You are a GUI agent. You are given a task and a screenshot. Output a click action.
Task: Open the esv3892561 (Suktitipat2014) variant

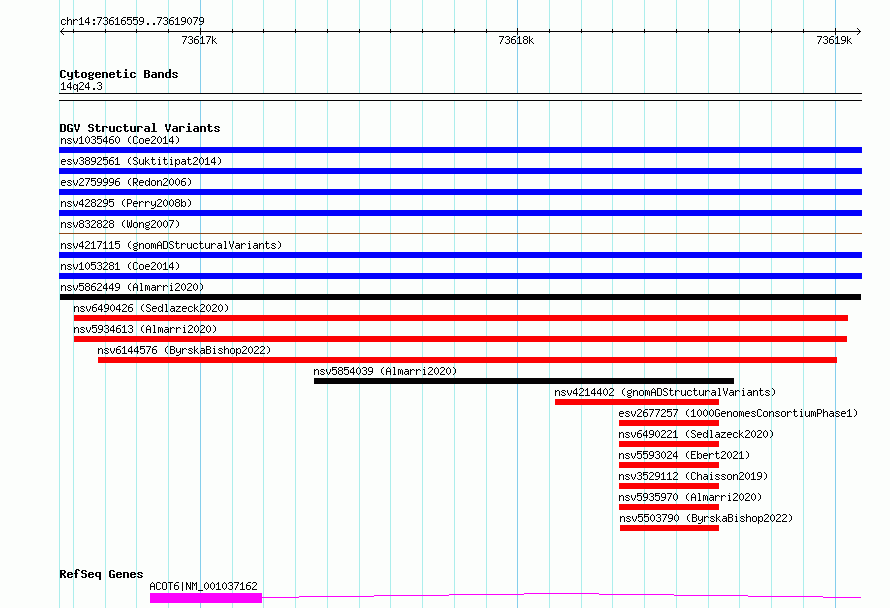pyautogui.click(x=141, y=161)
